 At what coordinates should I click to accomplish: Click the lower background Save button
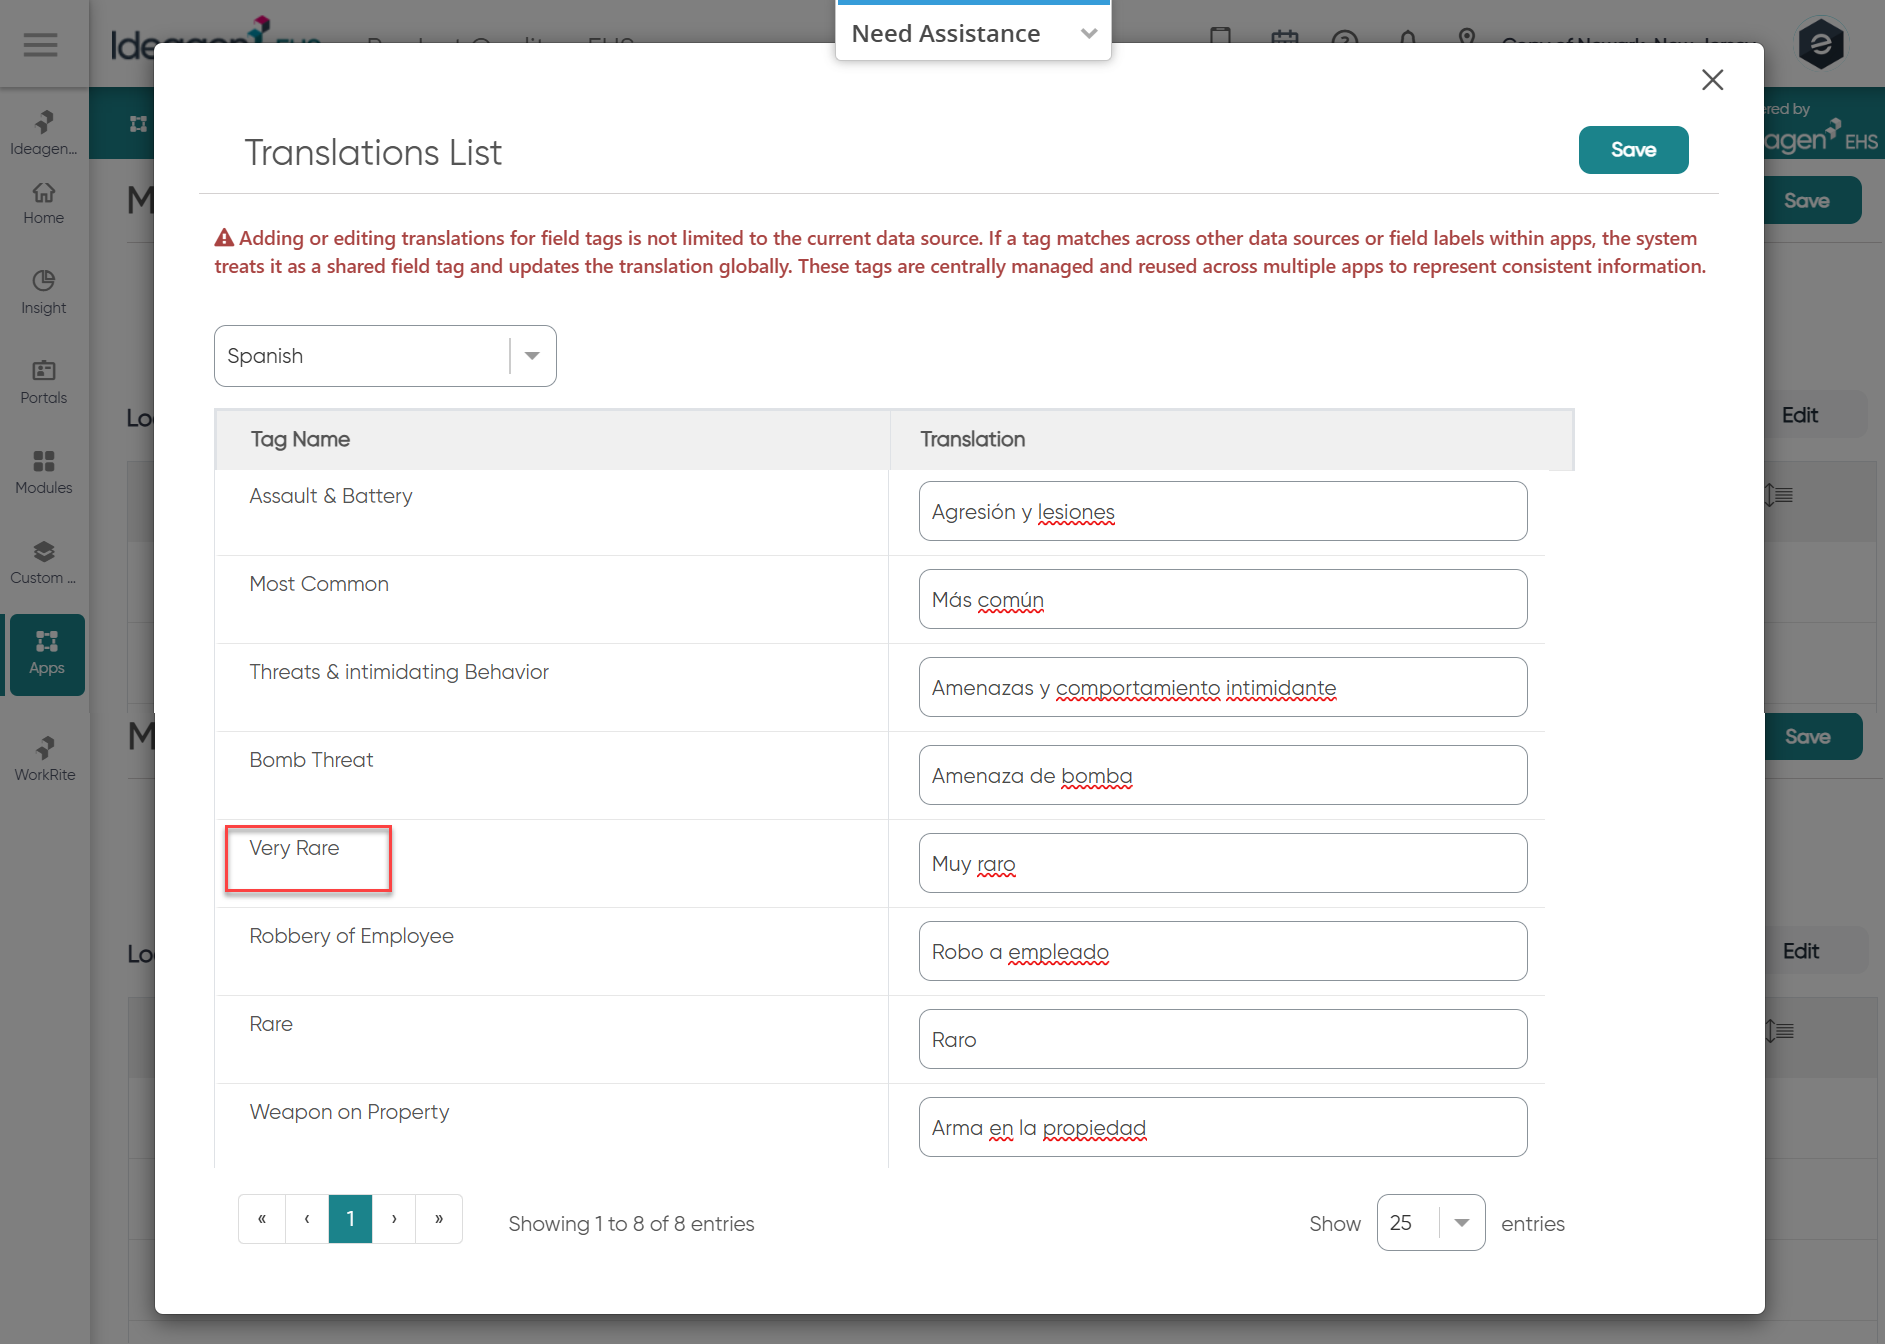coord(1811,737)
